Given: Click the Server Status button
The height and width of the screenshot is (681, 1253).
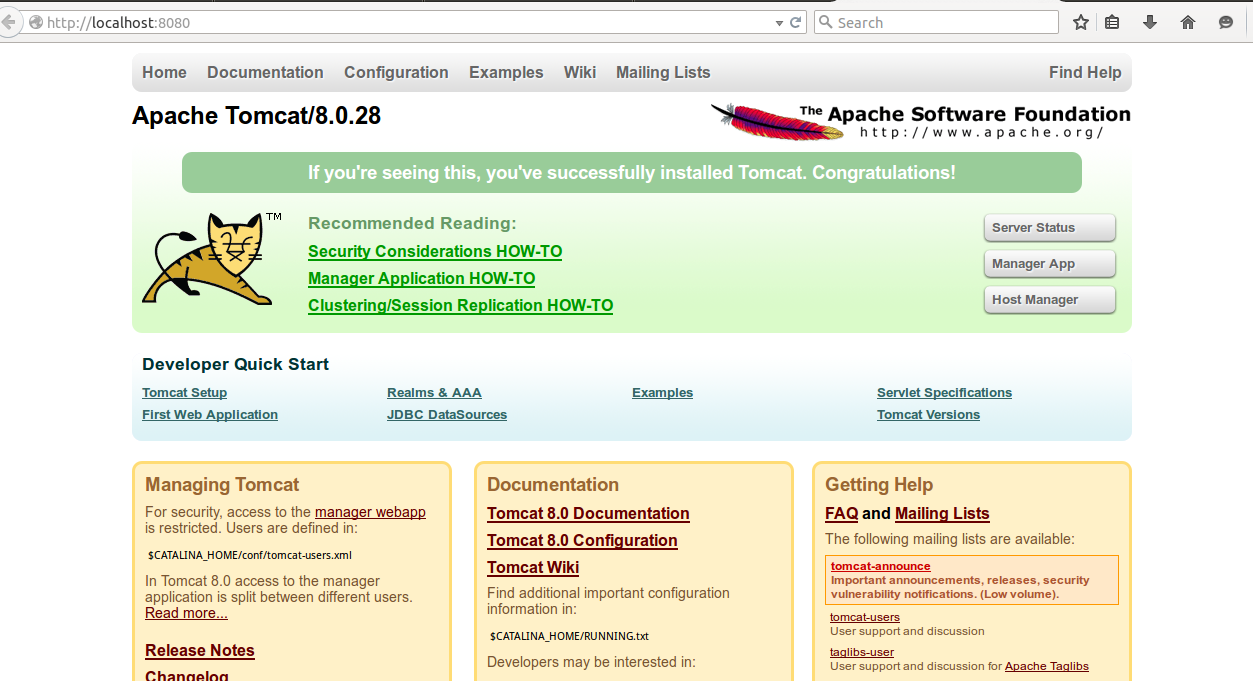Looking at the screenshot, I should pyautogui.click(x=1049, y=228).
